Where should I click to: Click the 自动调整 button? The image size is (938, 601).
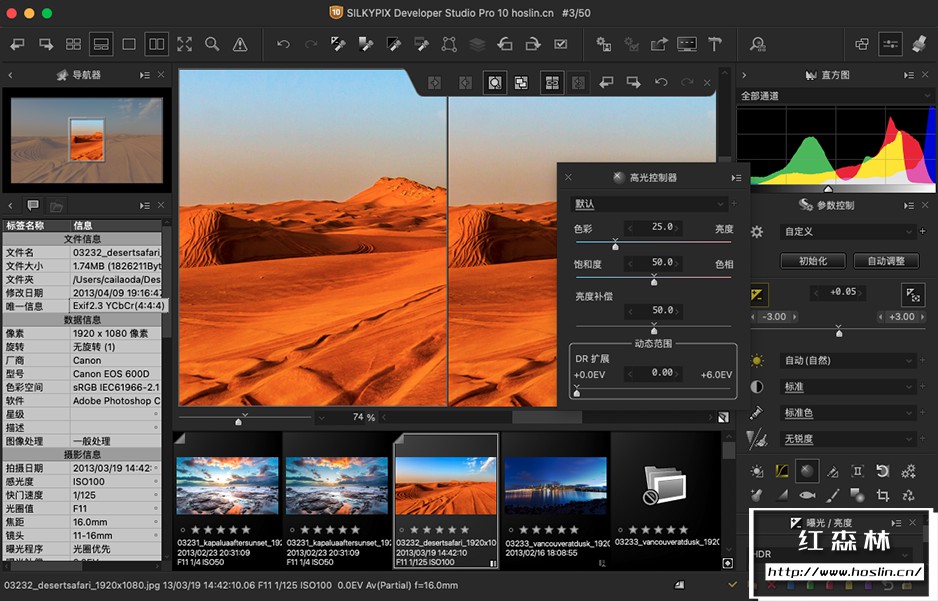[x=886, y=261]
